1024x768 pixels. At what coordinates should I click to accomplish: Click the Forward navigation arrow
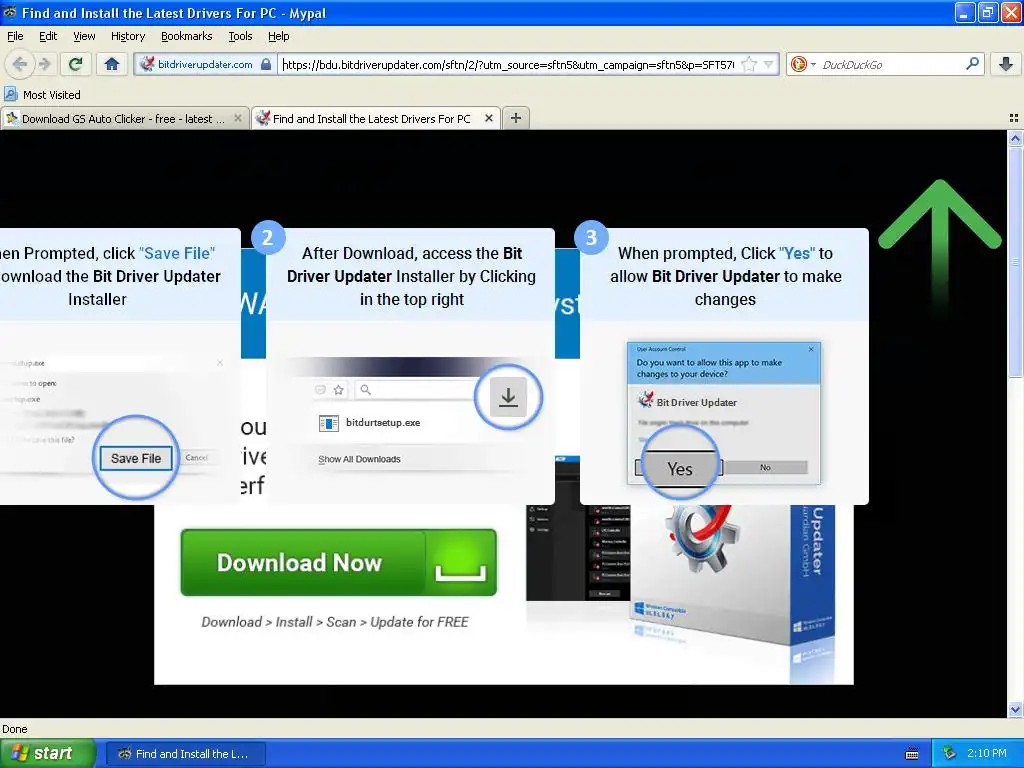click(44, 64)
